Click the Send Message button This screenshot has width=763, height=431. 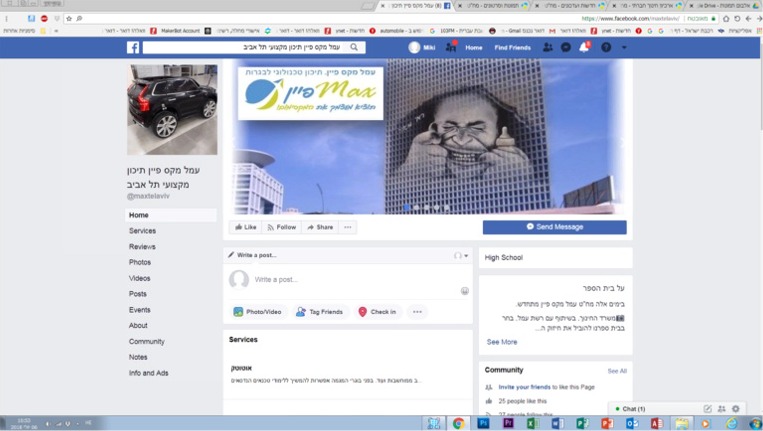click(x=554, y=227)
